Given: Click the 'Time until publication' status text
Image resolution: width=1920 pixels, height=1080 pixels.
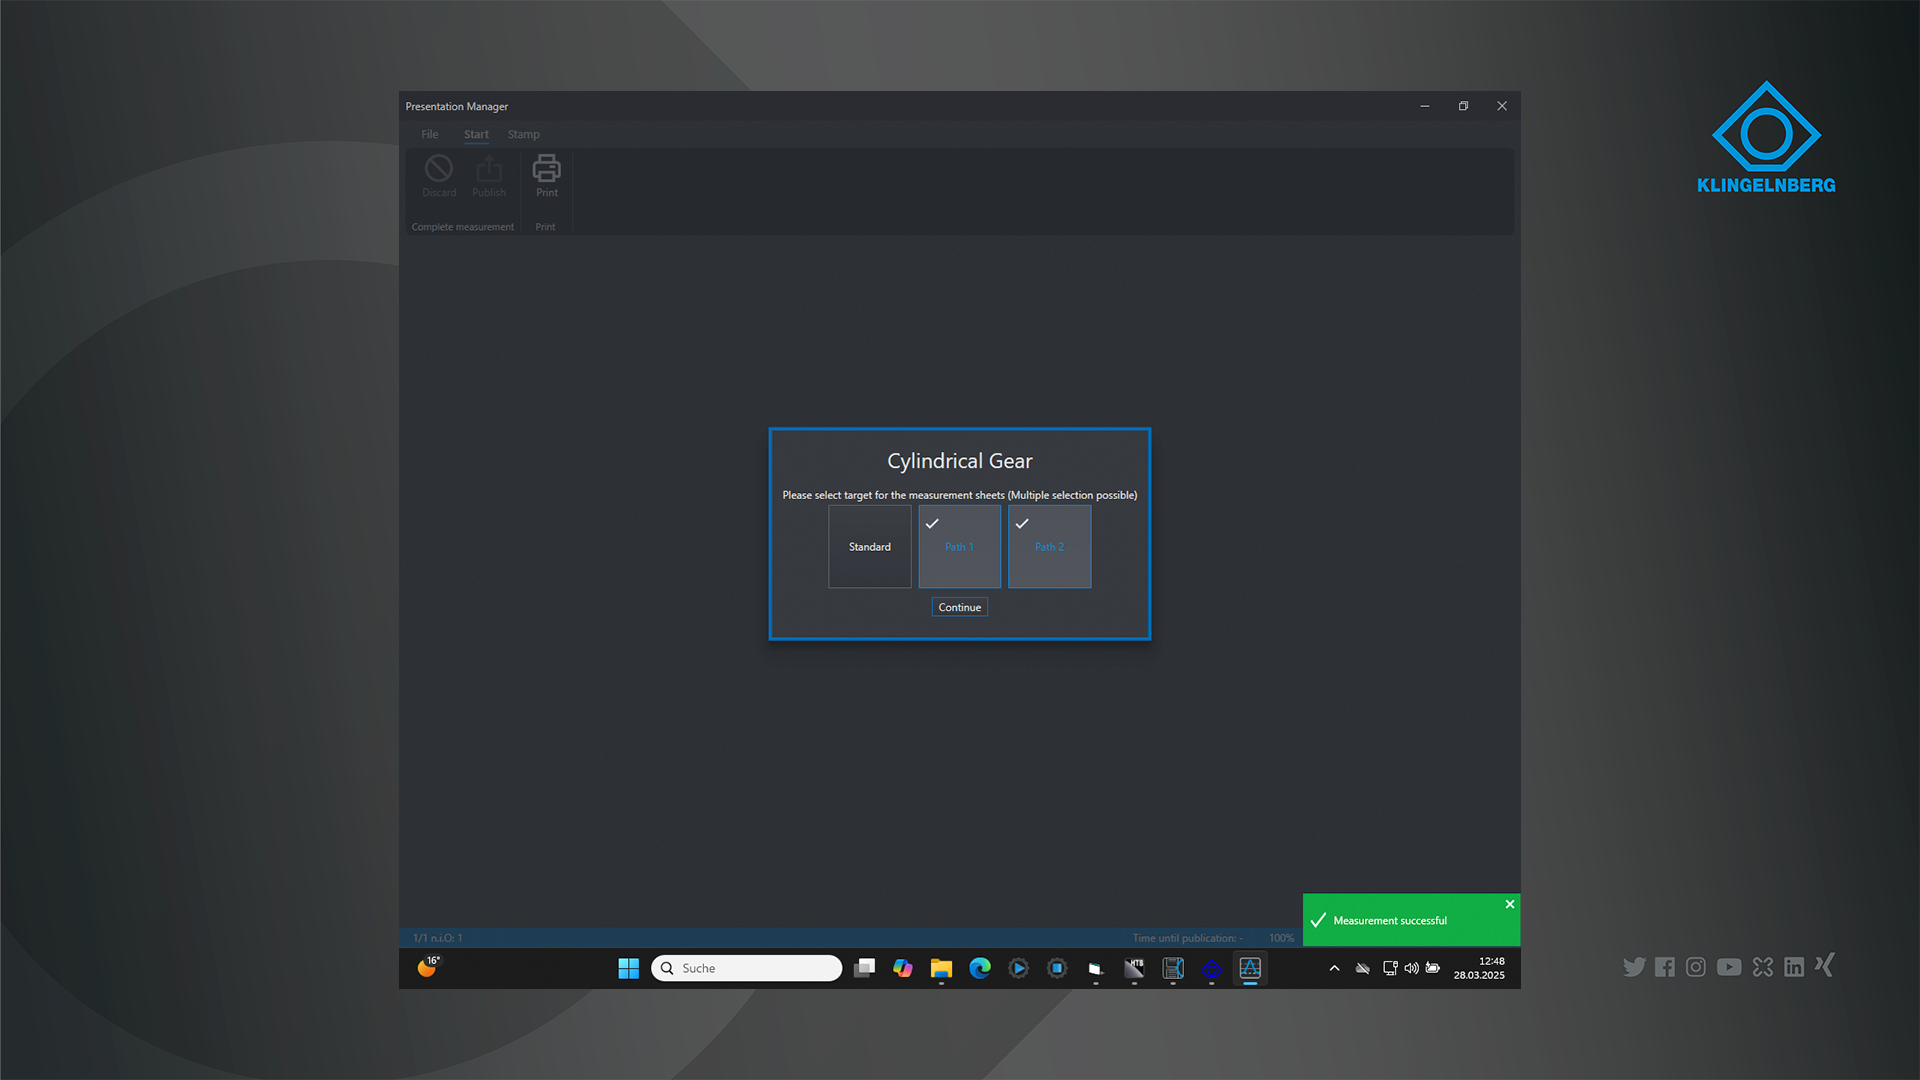Looking at the screenshot, I should point(1188,938).
